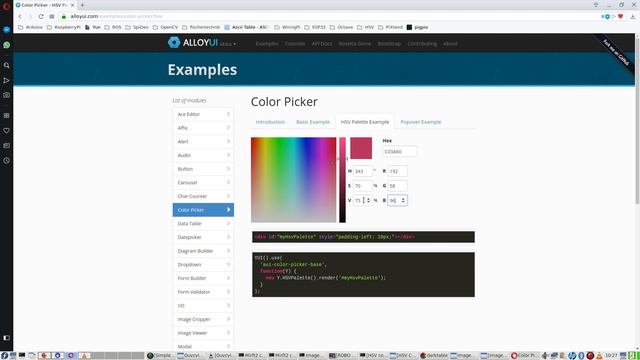Image resolution: width=640 pixels, height=360 pixels.
Task: Open About navigation link
Action: pyautogui.click(x=450, y=44)
